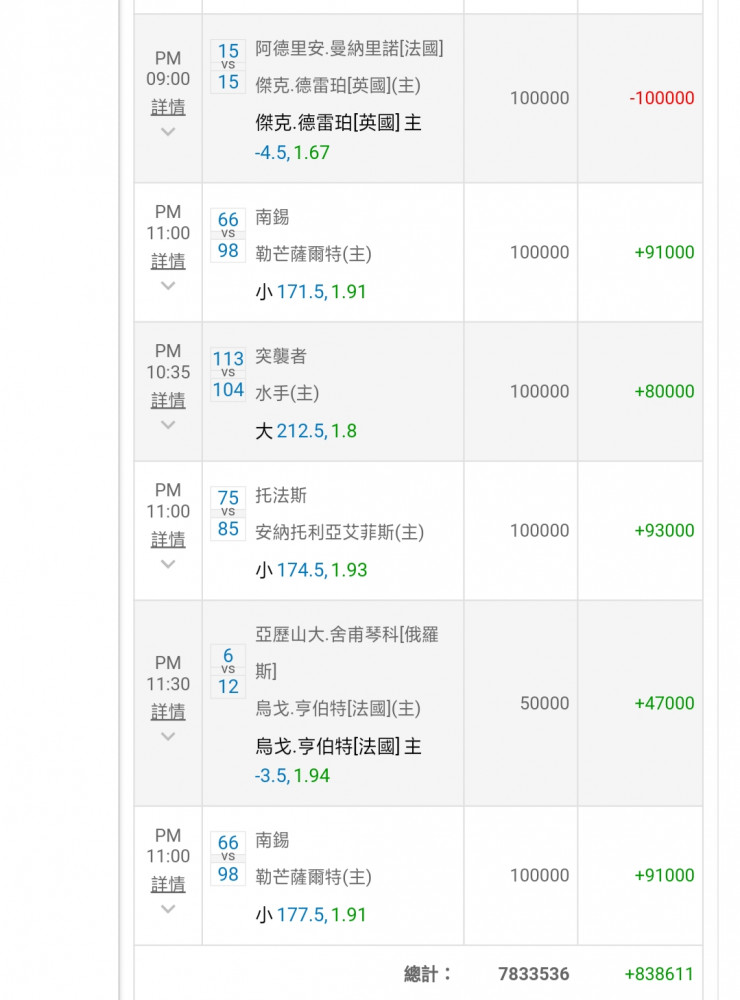Image resolution: width=740 pixels, height=1000 pixels.
Task: Click the 15 vs 15 score box
Action: click(x=228, y=66)
